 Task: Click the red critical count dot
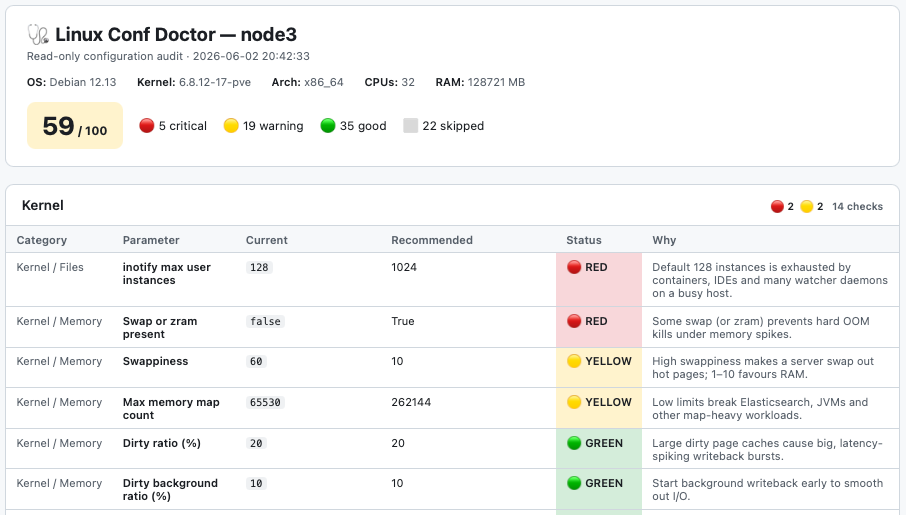(147, 125)
